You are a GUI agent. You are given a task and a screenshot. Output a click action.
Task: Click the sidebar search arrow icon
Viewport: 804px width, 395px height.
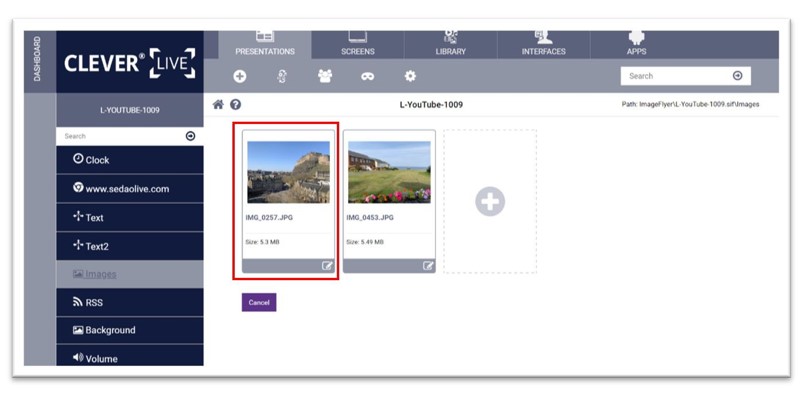190,136
